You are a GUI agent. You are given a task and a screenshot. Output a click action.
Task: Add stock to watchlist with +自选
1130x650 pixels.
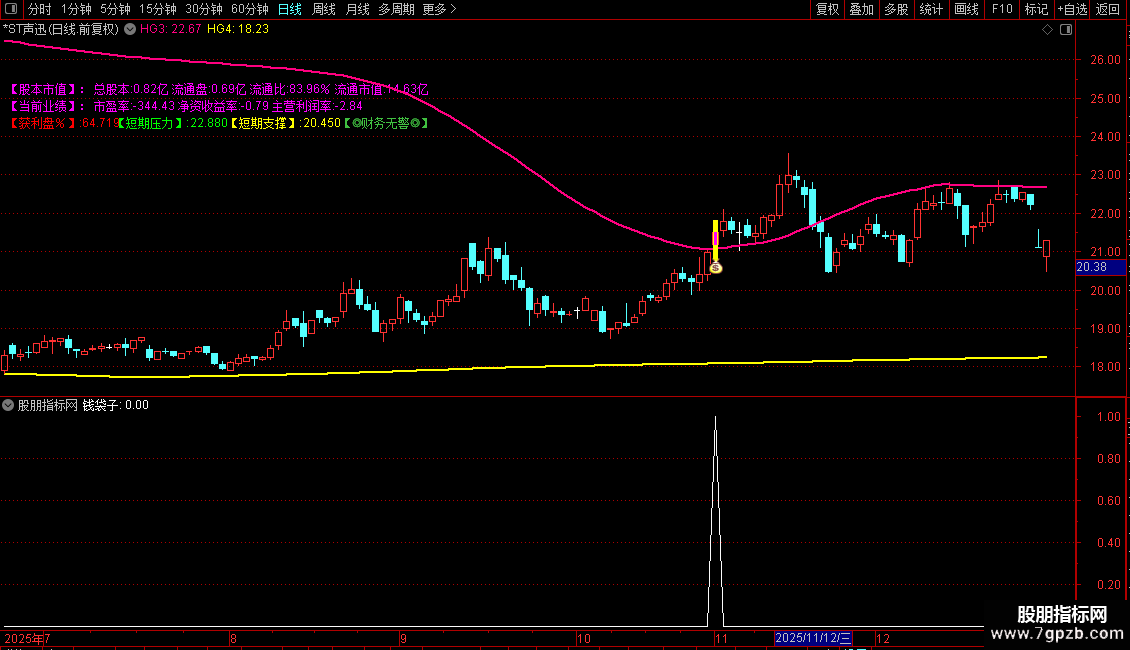click(x=1072, y=9)
